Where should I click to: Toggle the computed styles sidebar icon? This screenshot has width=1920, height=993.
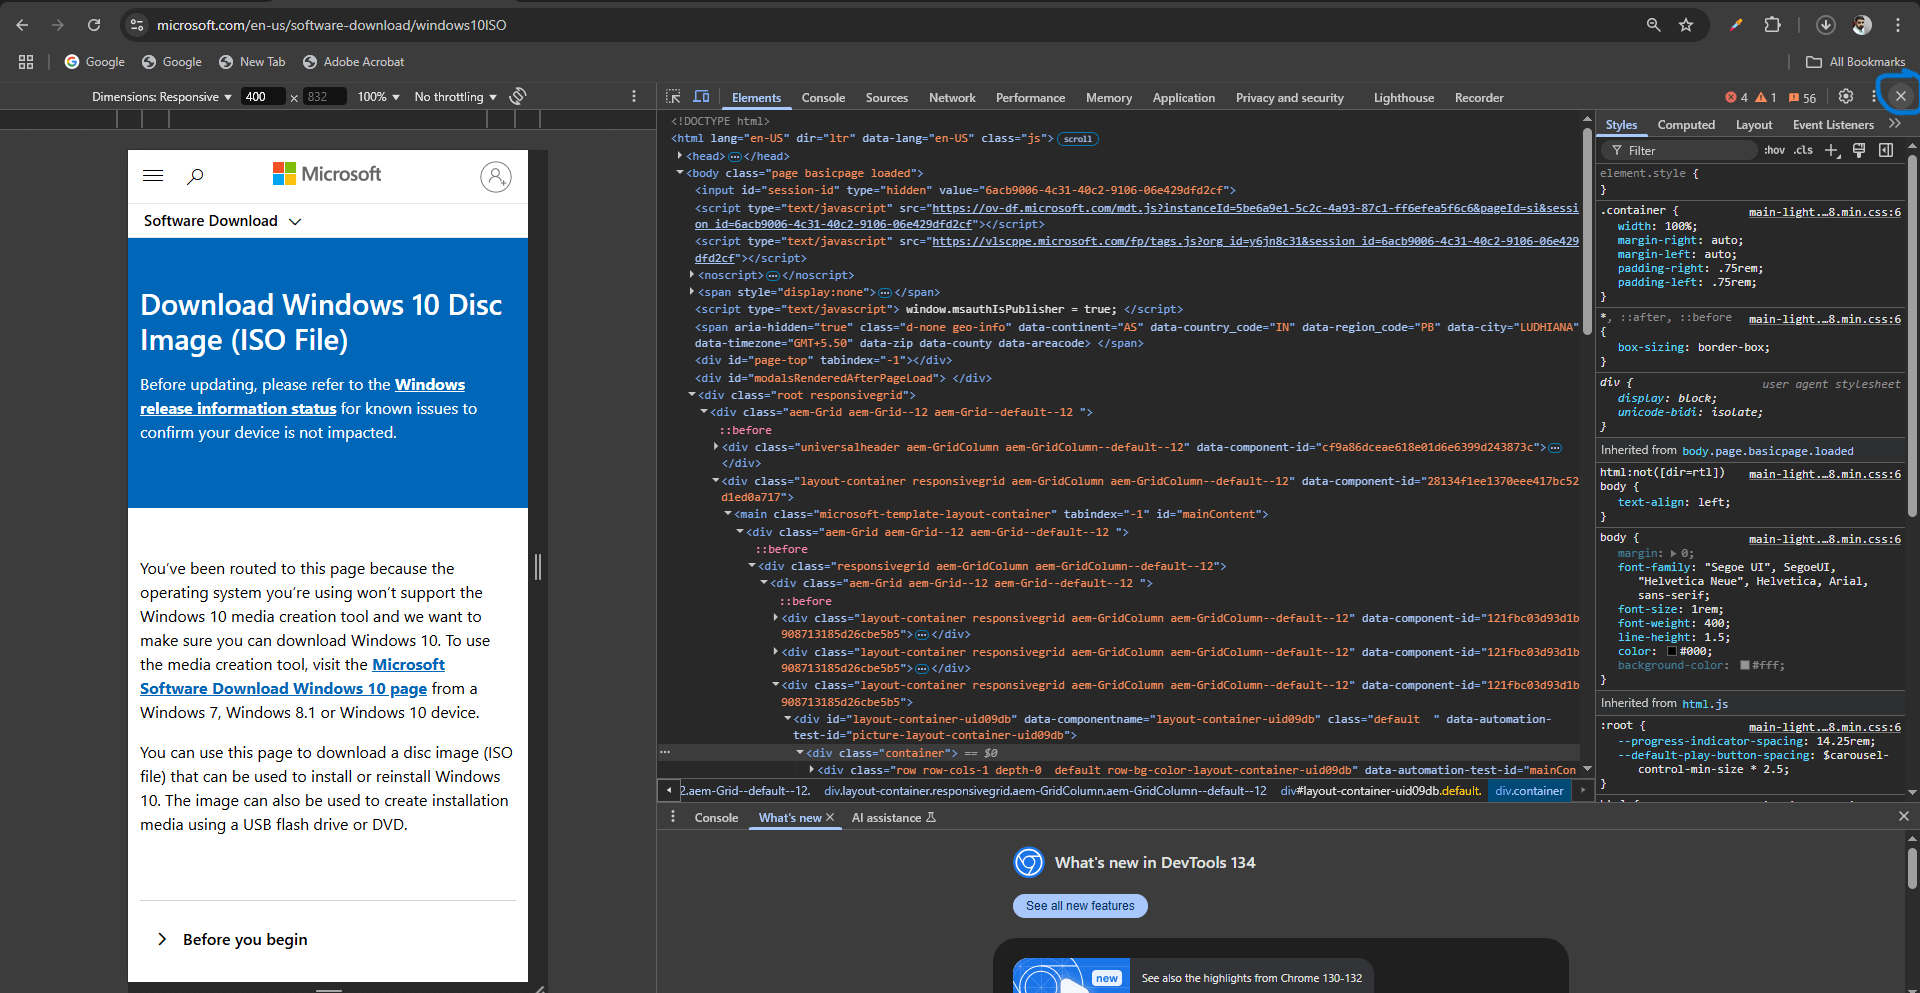(1886, 150)
